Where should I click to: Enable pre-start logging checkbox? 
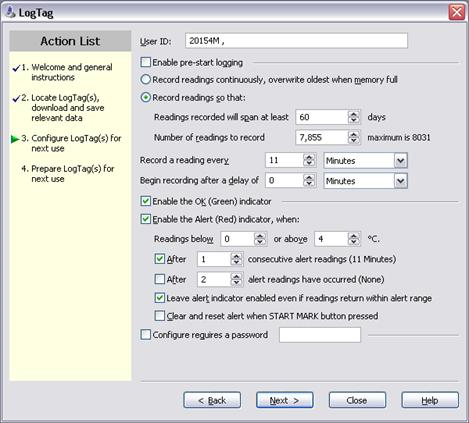point(146,62)
